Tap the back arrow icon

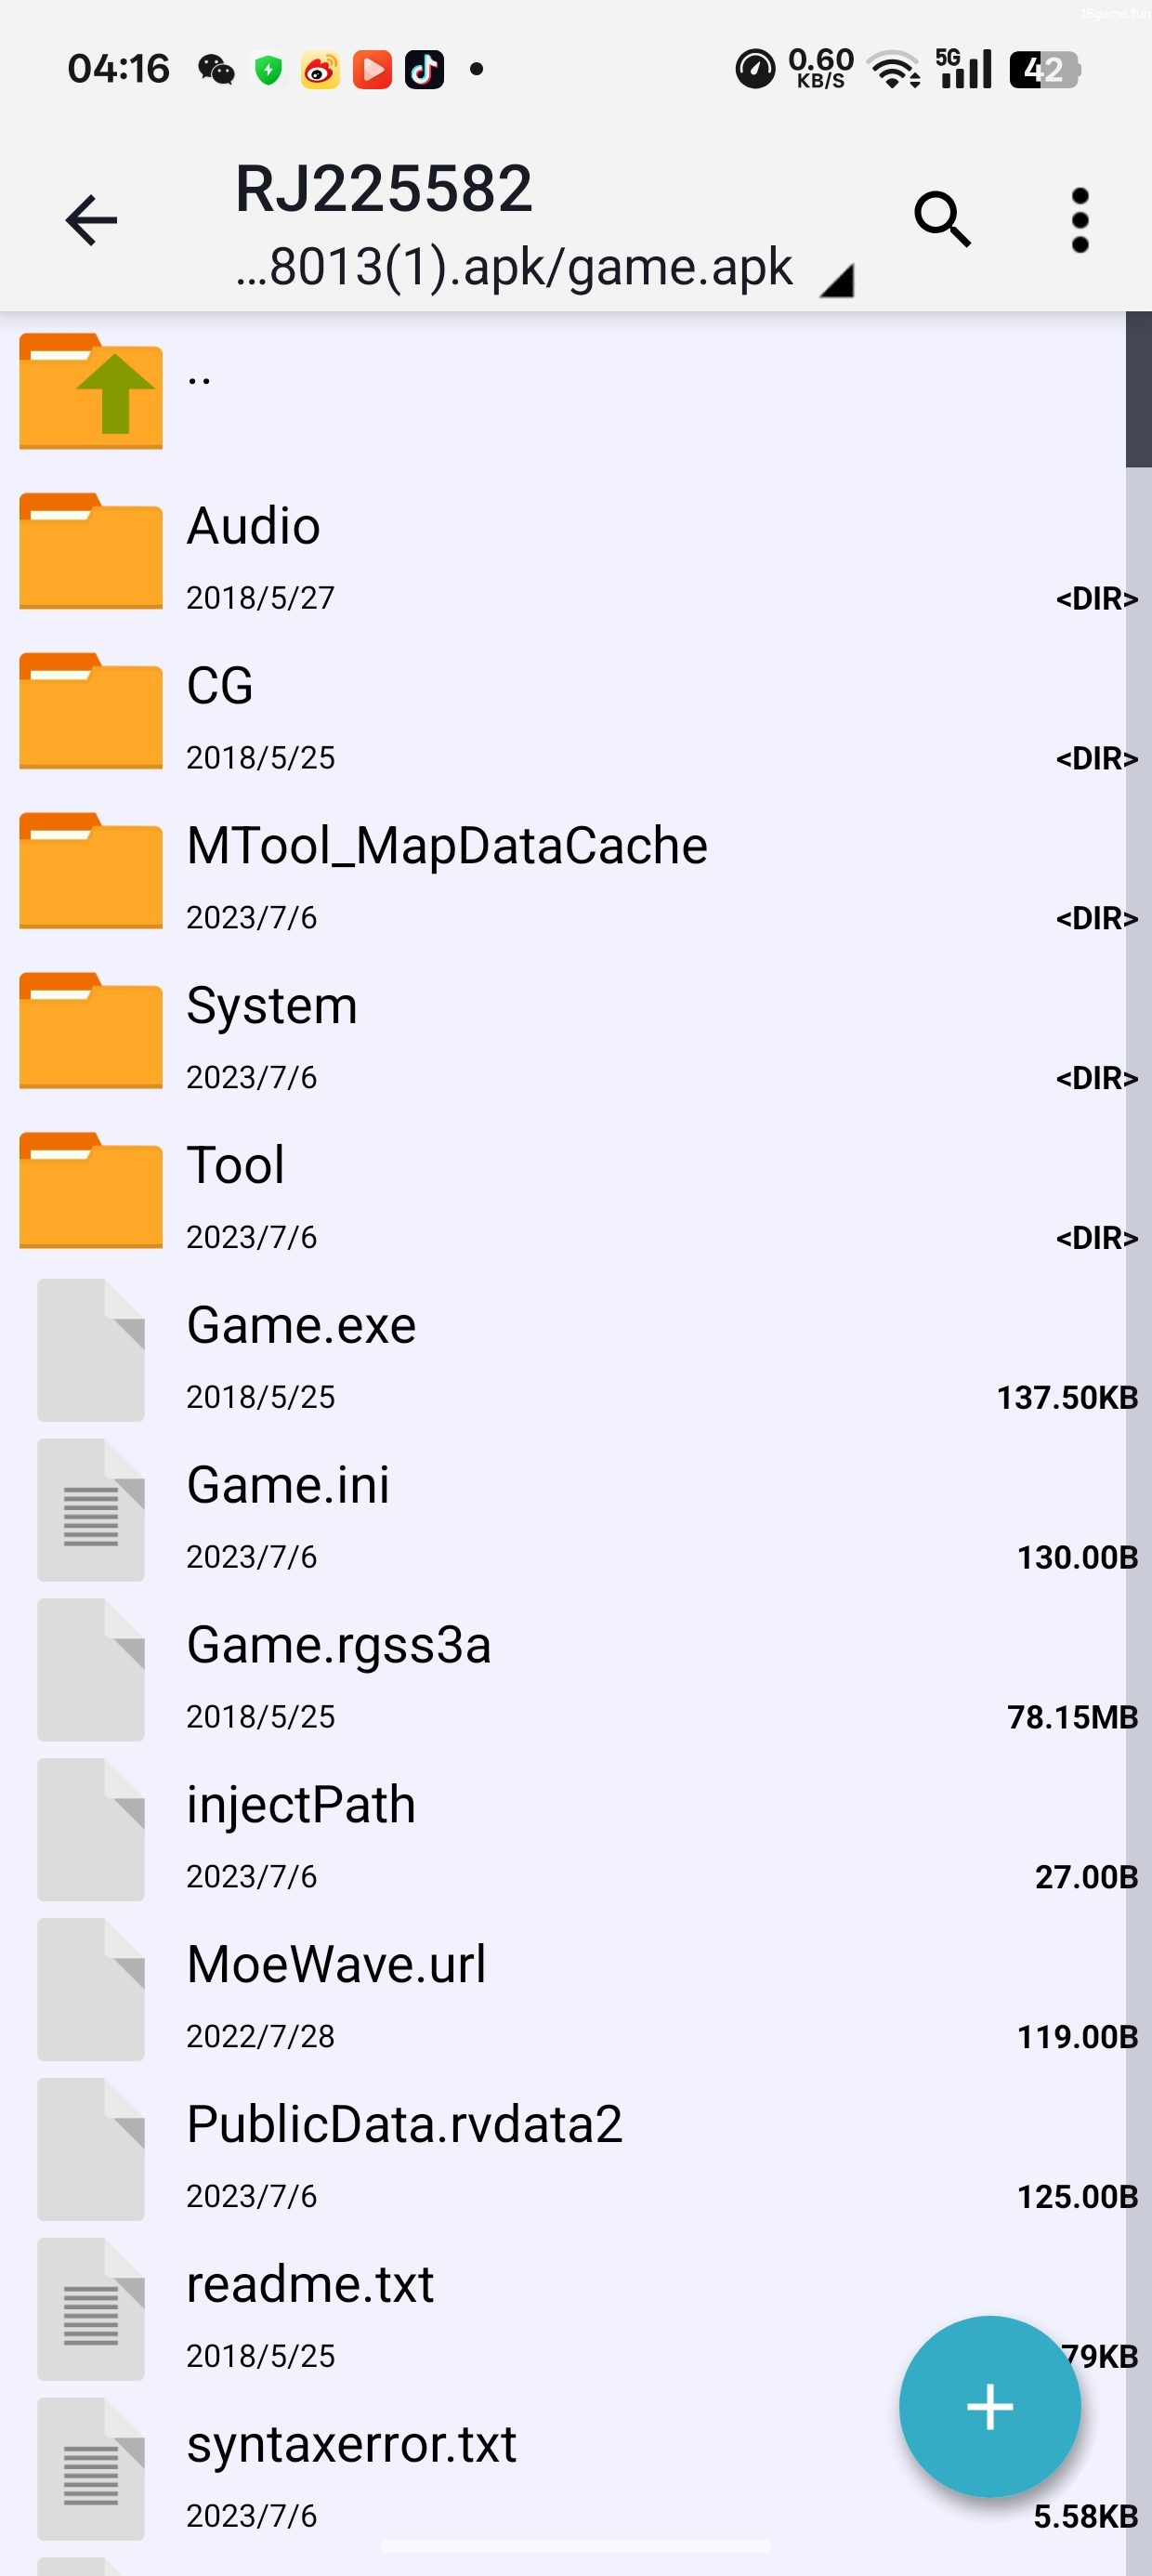pos(91,220)
